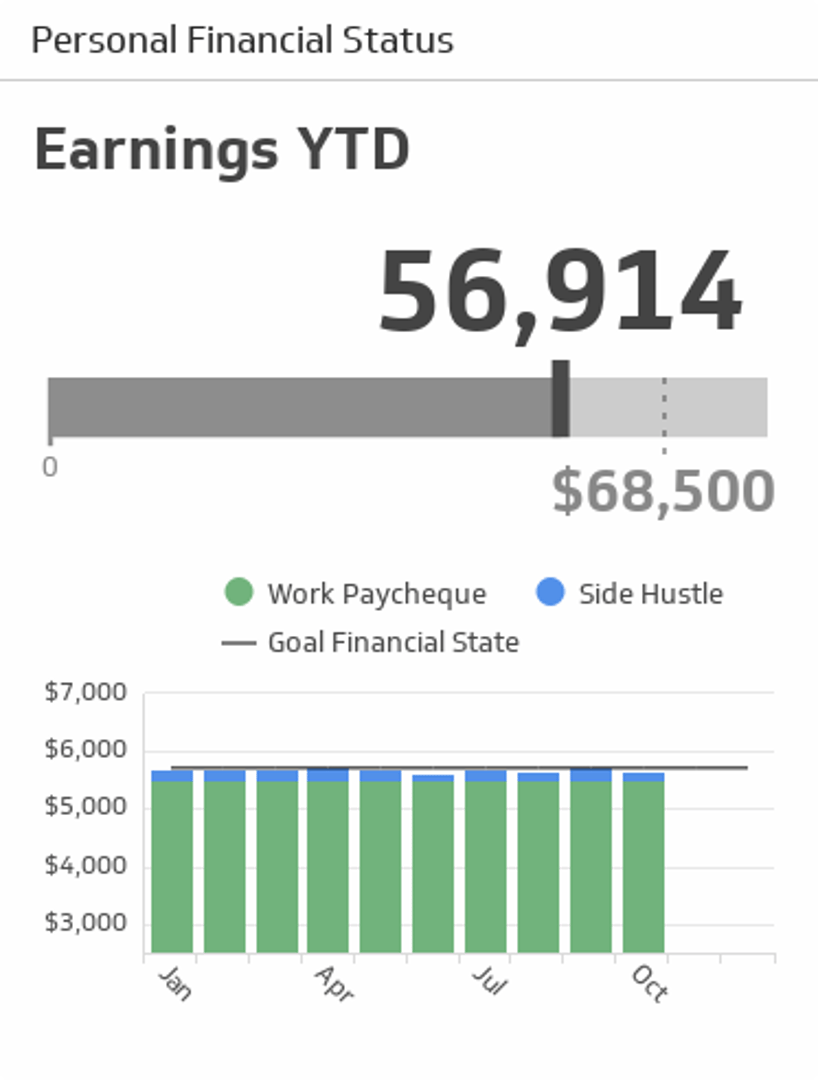
Task: Click the dark filled portion of the gauge
Action: point(300,408)
